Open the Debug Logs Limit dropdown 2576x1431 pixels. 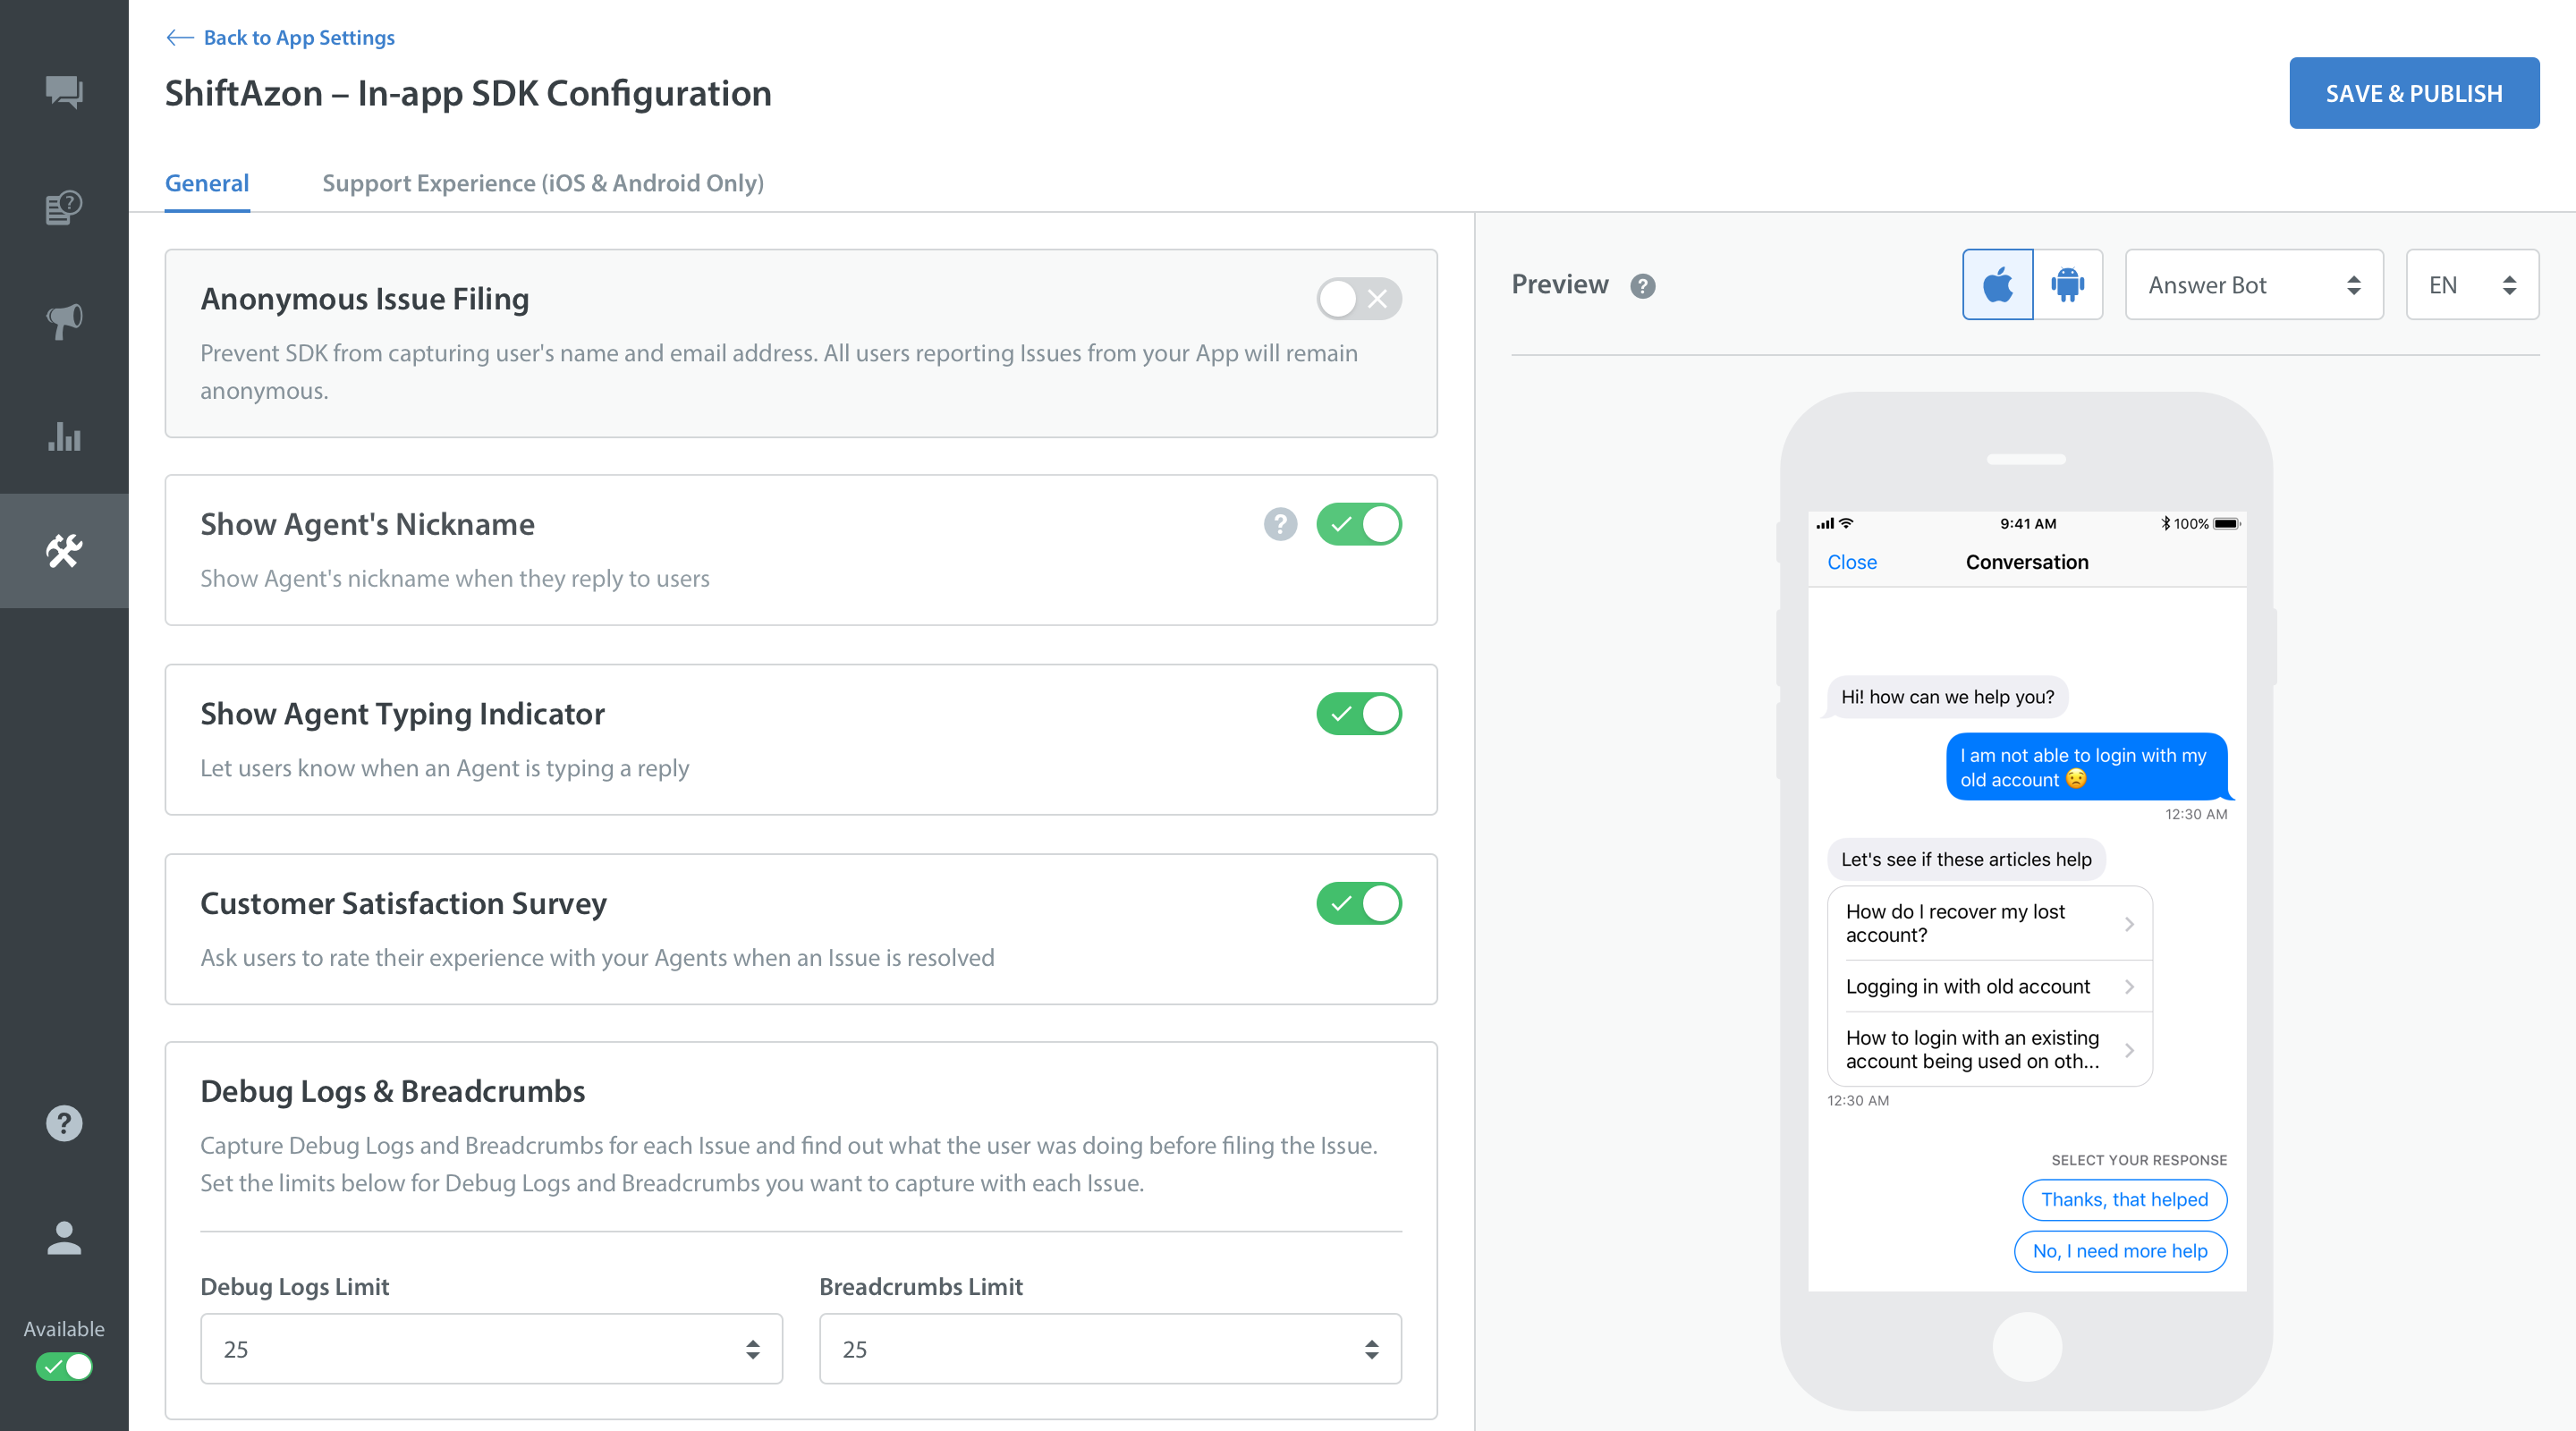pos(491,1349)
